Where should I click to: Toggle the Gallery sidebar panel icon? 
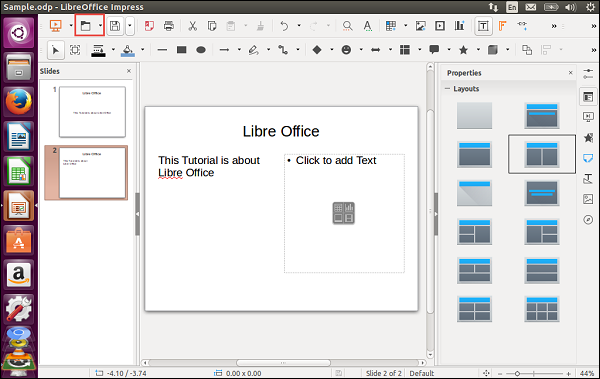point(588,199)
